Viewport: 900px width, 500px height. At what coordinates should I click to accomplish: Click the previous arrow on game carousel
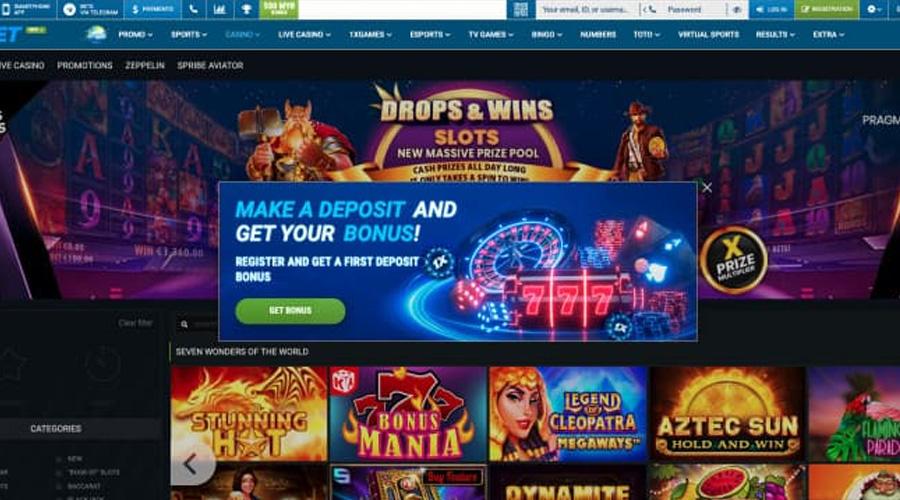192,464
